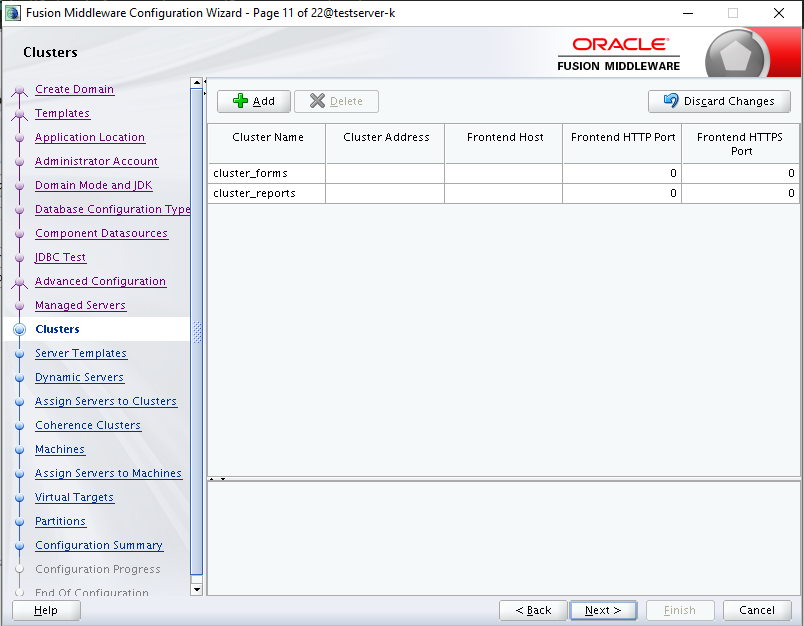Click the green plus Add icon
The height and width of the screenshot is (626, 804).
pos(240,101)
